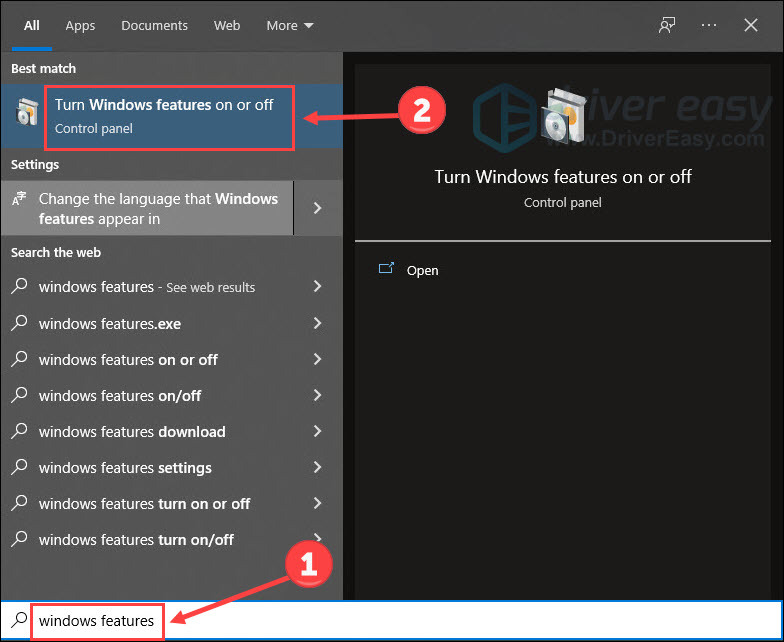Expand the More dropdown in the filter tabs

(290, 26)
